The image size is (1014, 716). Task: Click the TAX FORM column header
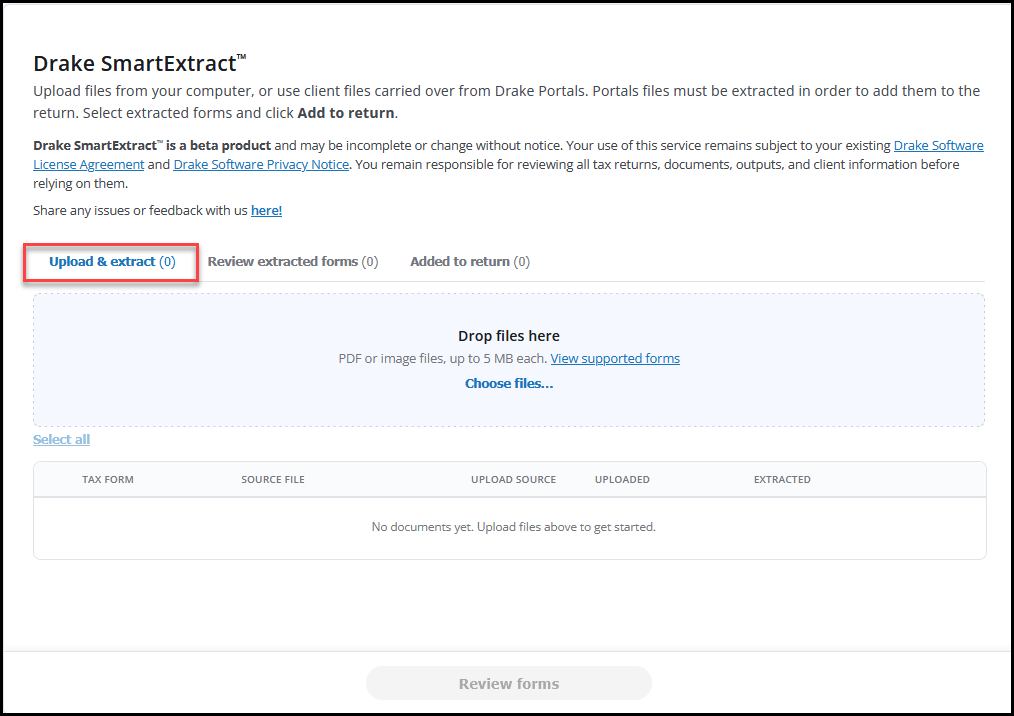tap(108, 479)
